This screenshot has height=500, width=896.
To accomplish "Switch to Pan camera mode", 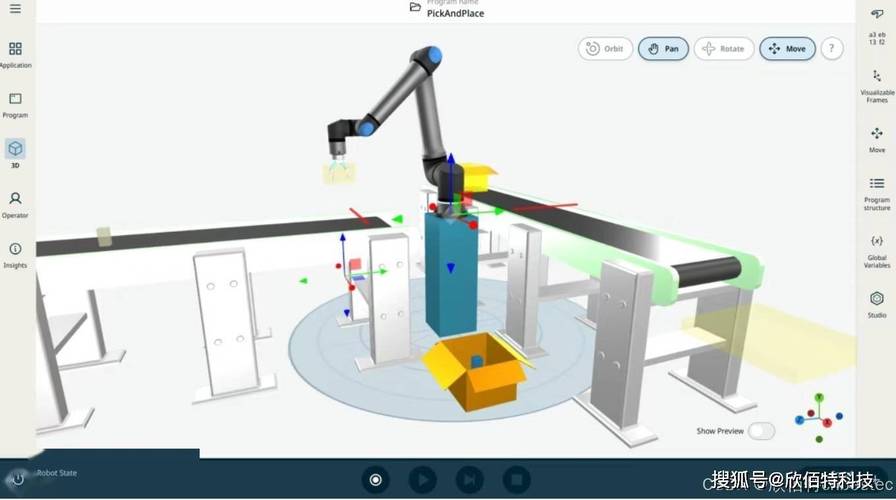I will click(663, 49).
